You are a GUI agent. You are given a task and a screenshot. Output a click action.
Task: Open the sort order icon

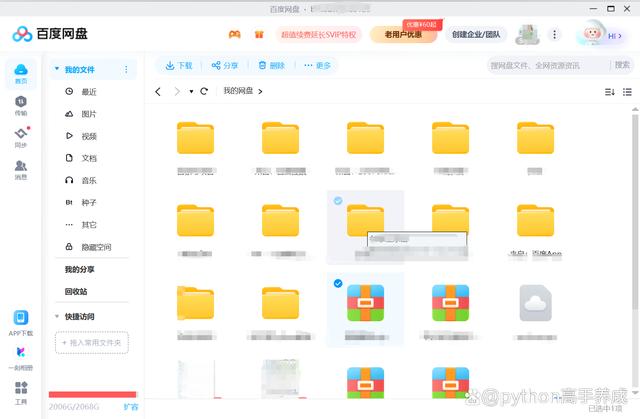[609, 92]
